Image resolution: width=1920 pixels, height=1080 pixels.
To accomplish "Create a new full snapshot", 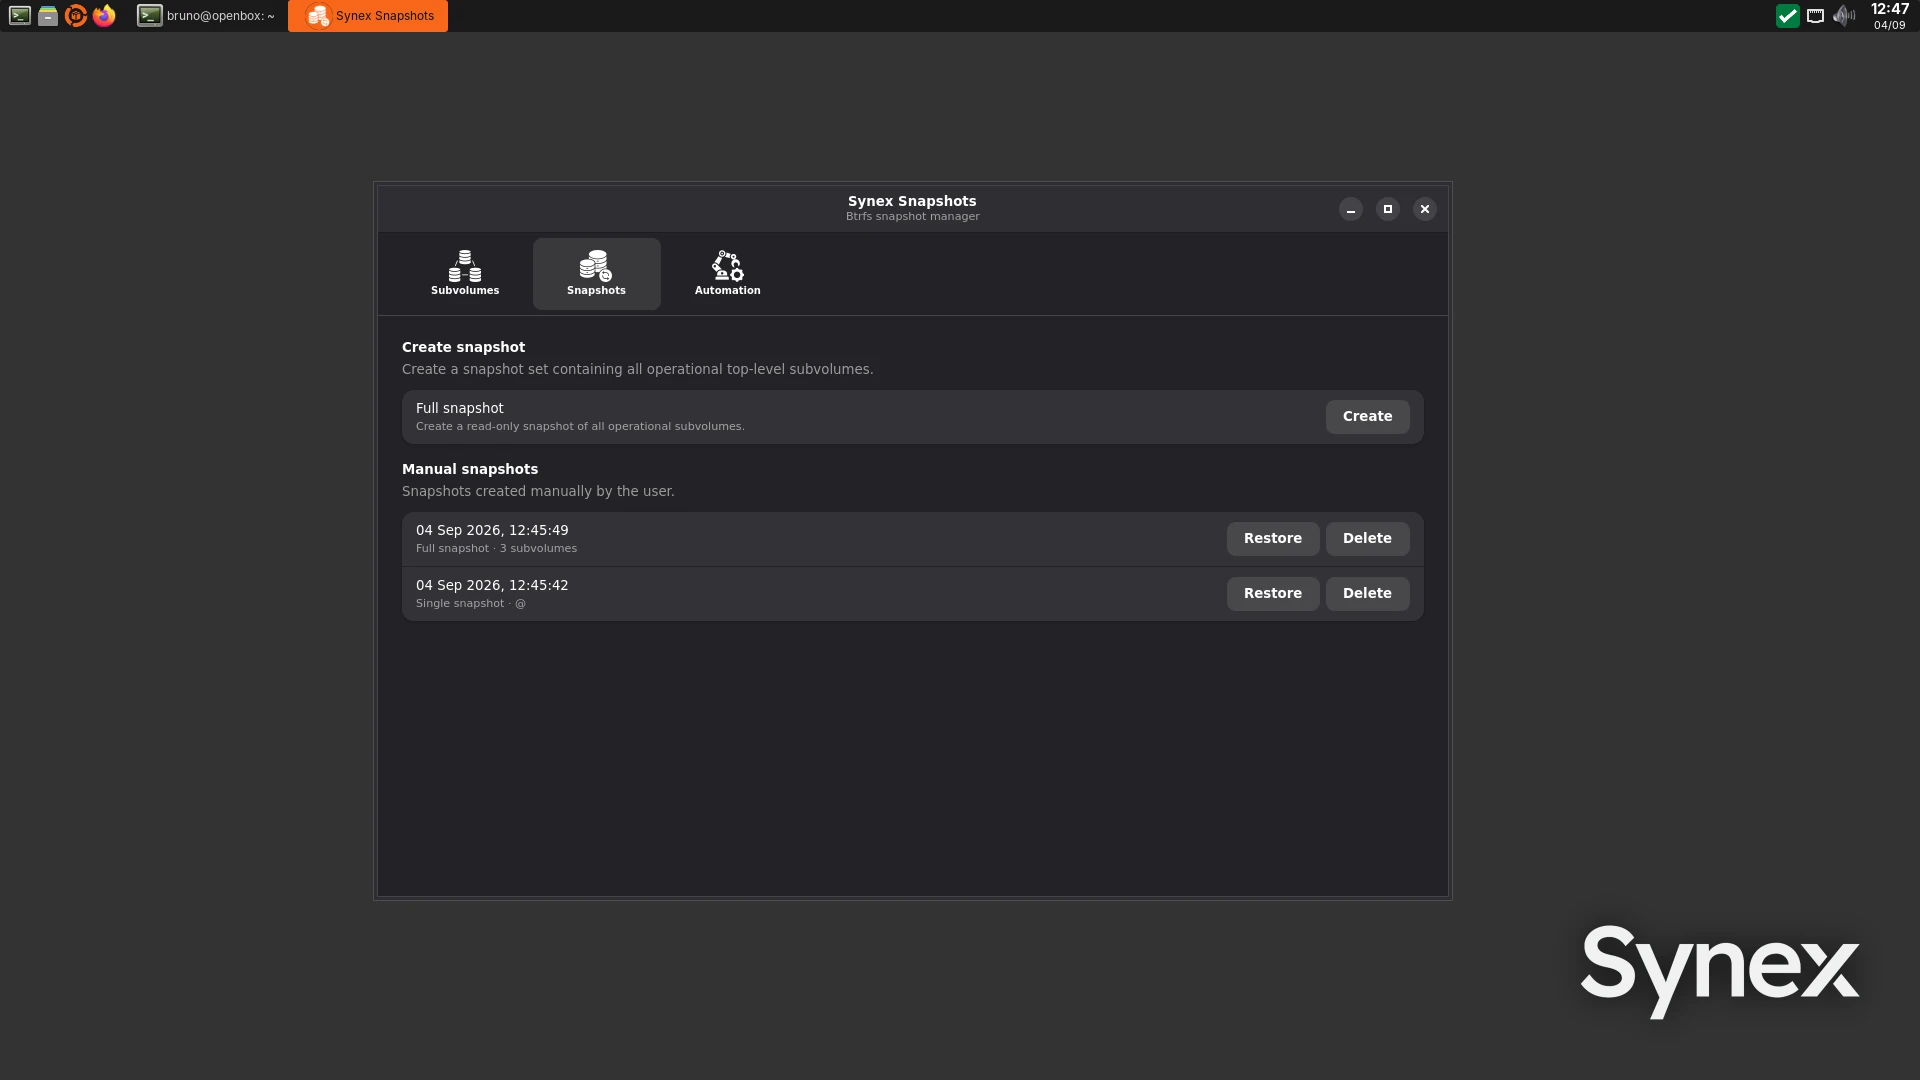I will (x=1367, y=416).
